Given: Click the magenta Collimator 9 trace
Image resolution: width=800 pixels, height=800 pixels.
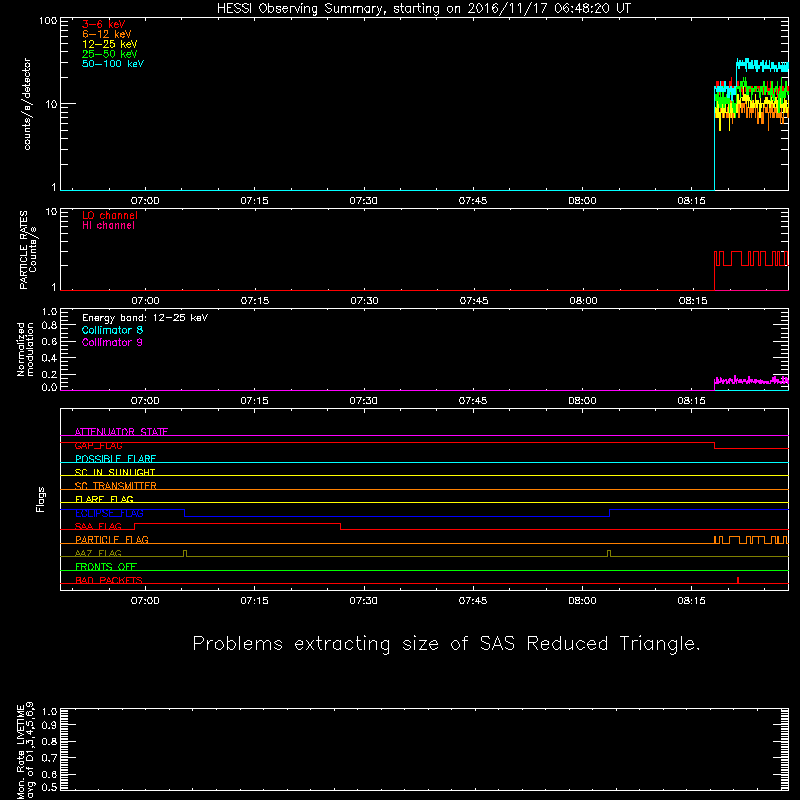Looking at the screenshot, I should tap(751, 381).
